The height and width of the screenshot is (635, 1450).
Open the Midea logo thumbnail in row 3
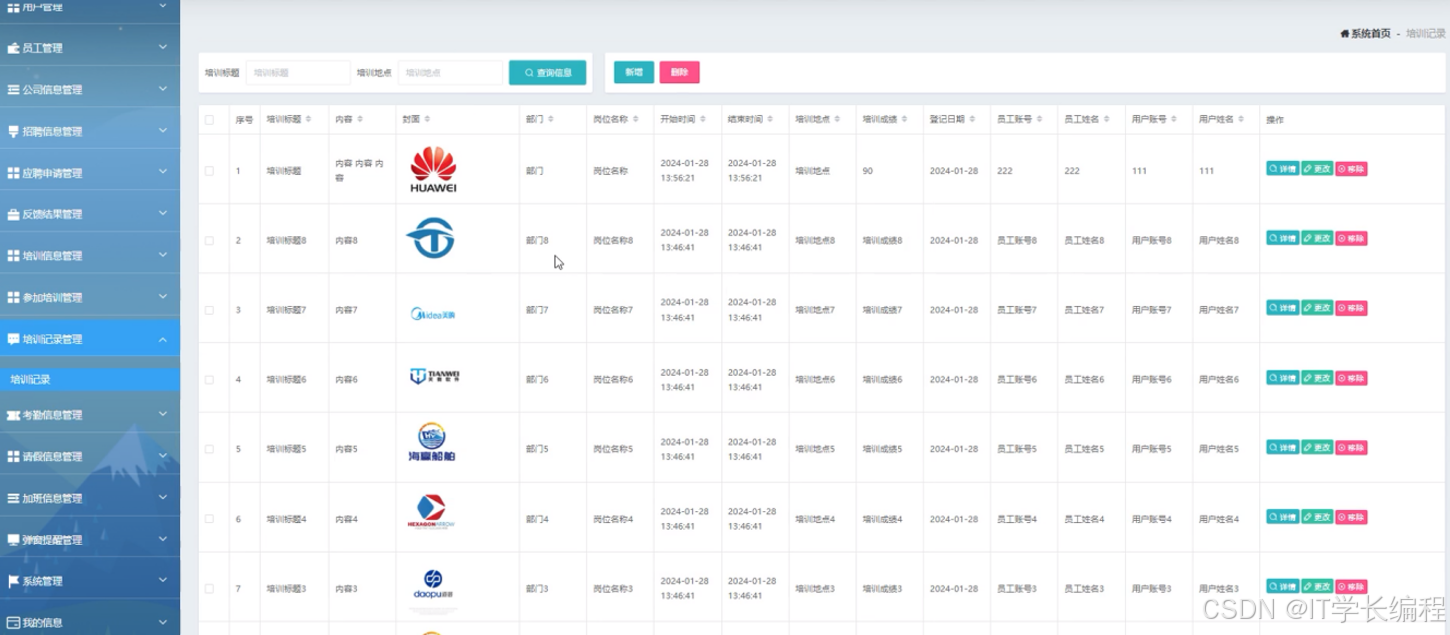coord(433,313)
